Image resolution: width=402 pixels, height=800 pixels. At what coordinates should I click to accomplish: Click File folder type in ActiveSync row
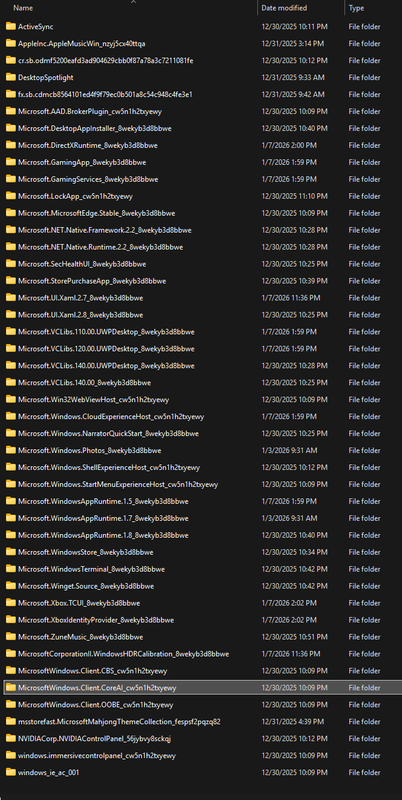click(x=364, y=27)
